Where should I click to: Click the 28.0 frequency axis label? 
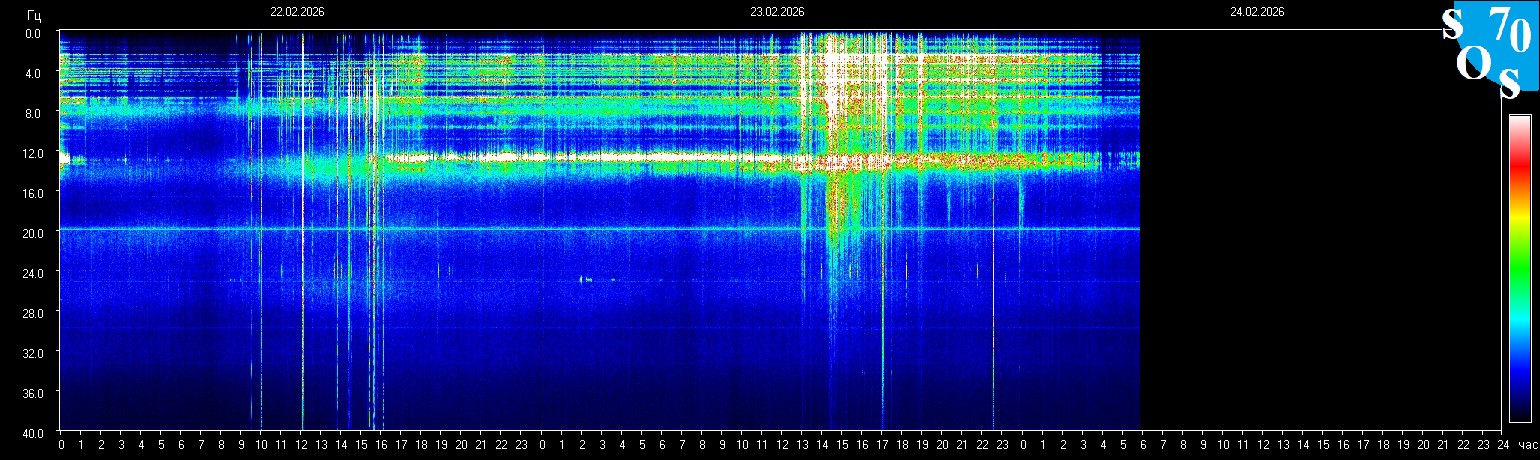31,313
